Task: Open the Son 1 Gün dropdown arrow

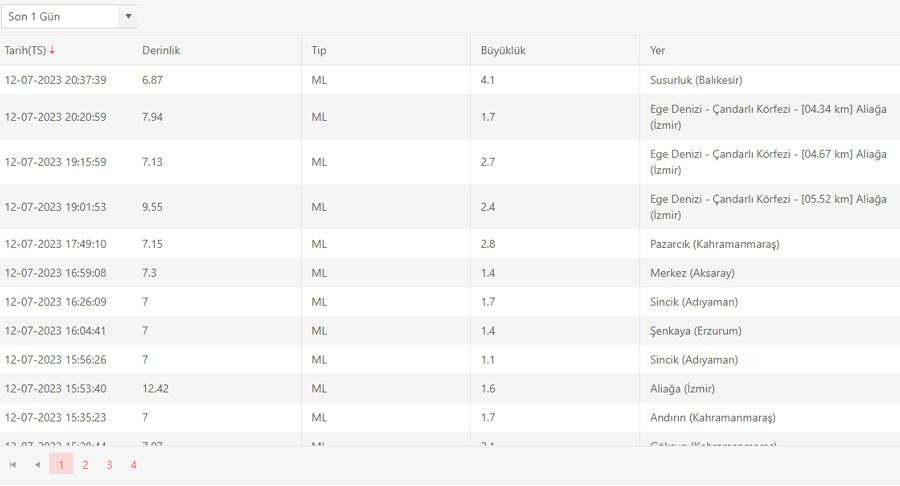Action: 127,17
